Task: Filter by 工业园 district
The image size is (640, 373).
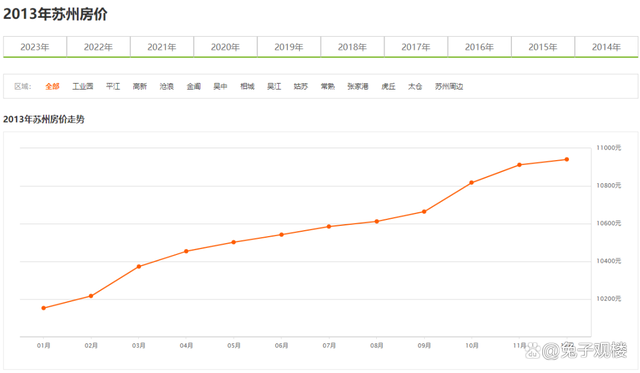Action: [x=83, y=86]
